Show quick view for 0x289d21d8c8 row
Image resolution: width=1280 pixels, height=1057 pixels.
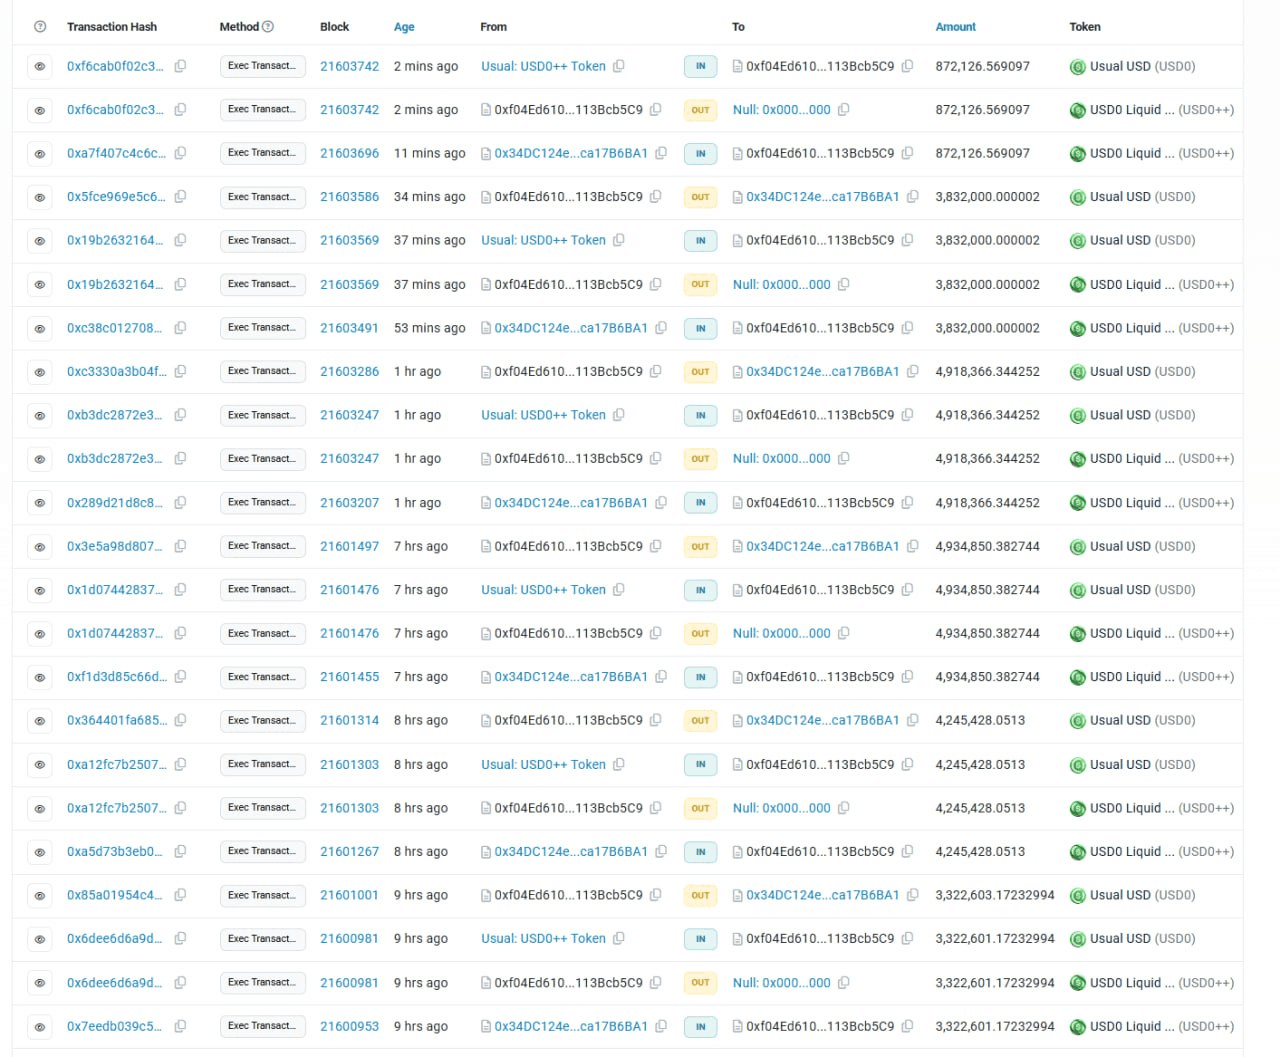[40, 503]
